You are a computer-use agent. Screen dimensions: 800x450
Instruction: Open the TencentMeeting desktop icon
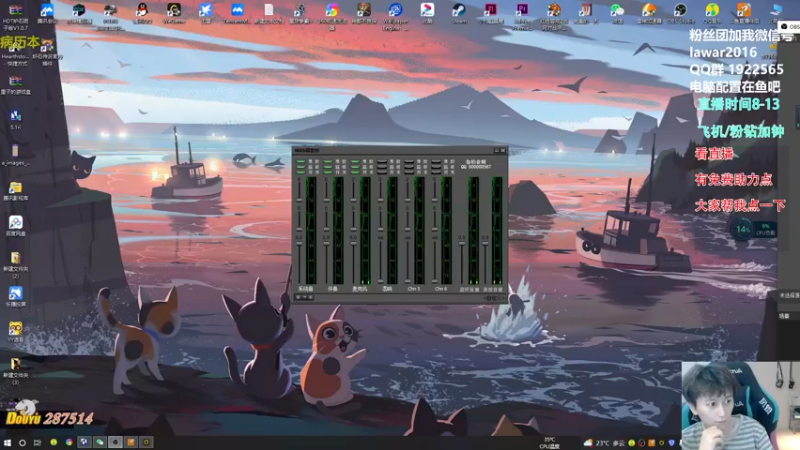pyautogui.click(x=237, y=10)
